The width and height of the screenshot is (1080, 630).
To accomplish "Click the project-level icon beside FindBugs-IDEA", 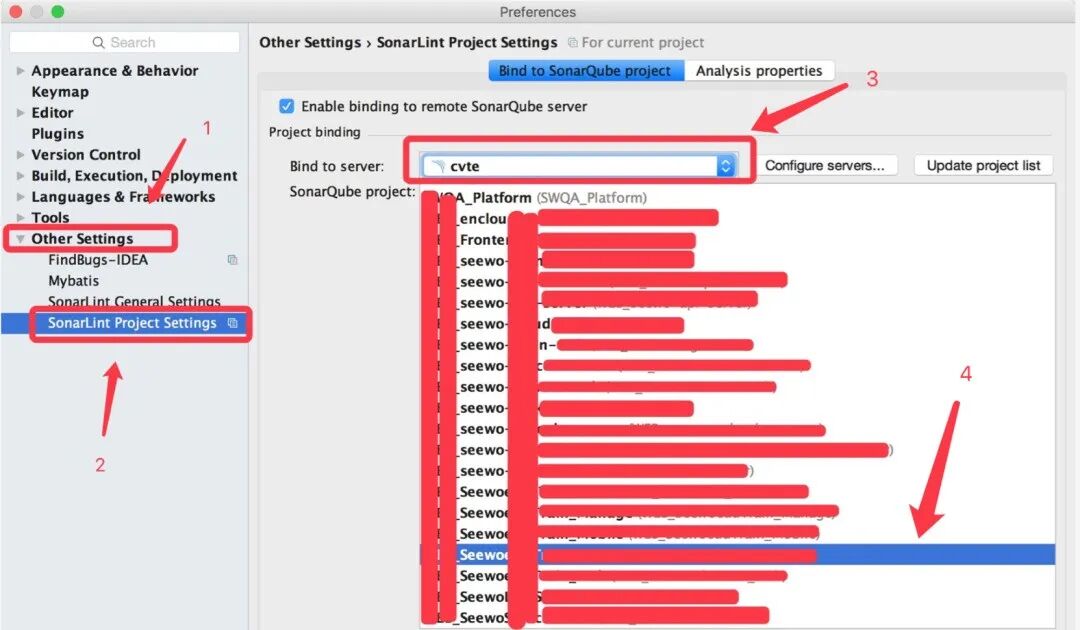I will click(x=233, y=260).
